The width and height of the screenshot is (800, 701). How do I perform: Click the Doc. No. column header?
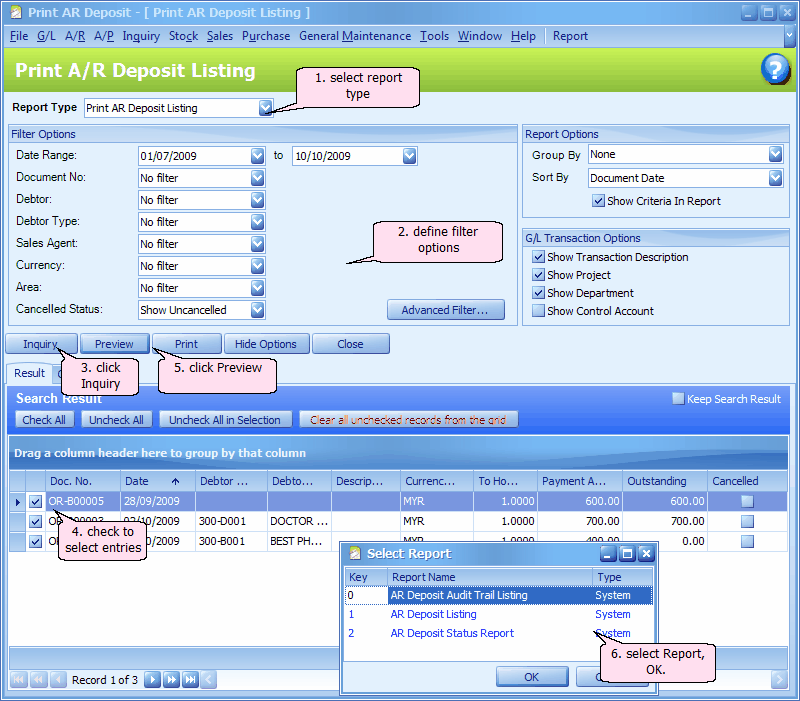tap(83, 481)
